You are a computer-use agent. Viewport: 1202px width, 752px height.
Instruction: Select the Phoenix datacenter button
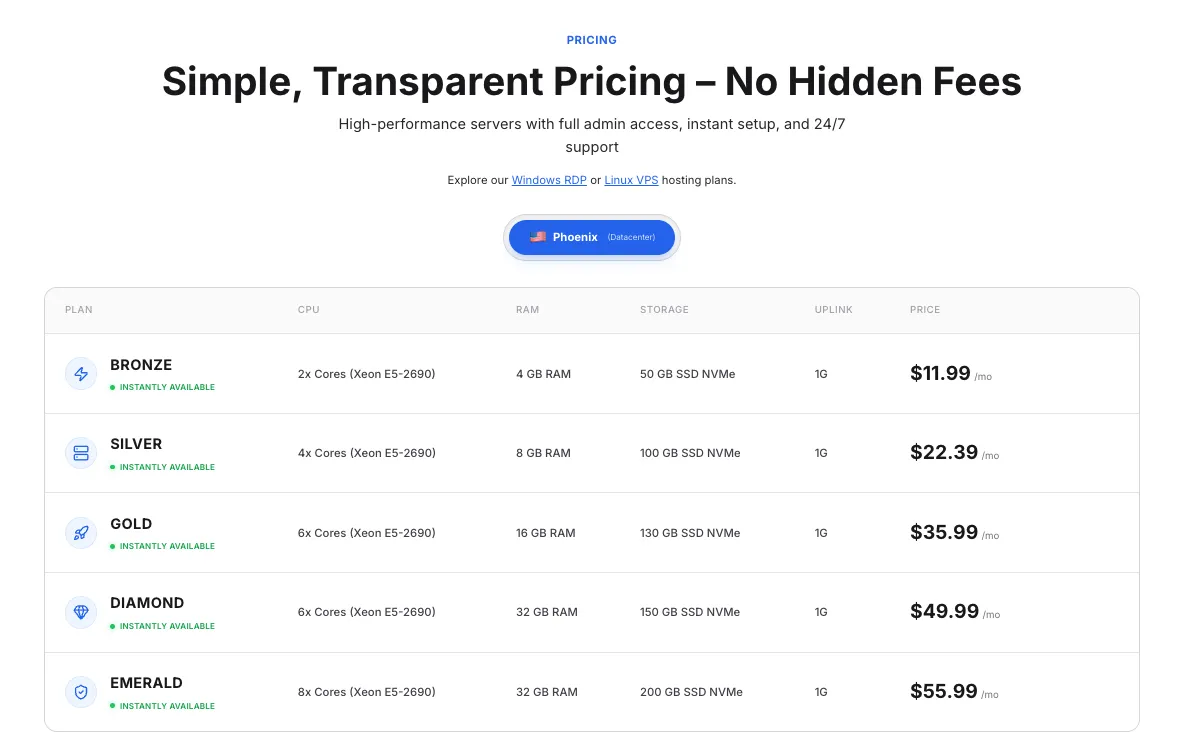point(592,237)
